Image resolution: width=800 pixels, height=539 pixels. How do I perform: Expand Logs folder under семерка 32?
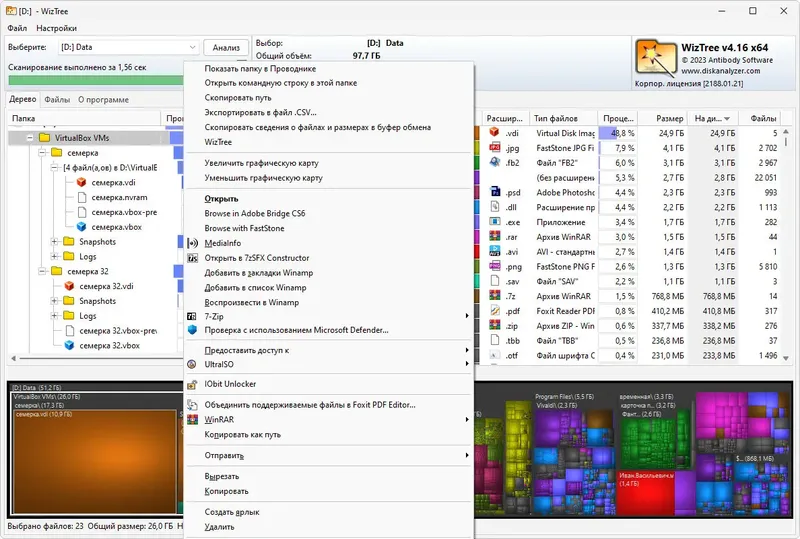coord(55,315)
